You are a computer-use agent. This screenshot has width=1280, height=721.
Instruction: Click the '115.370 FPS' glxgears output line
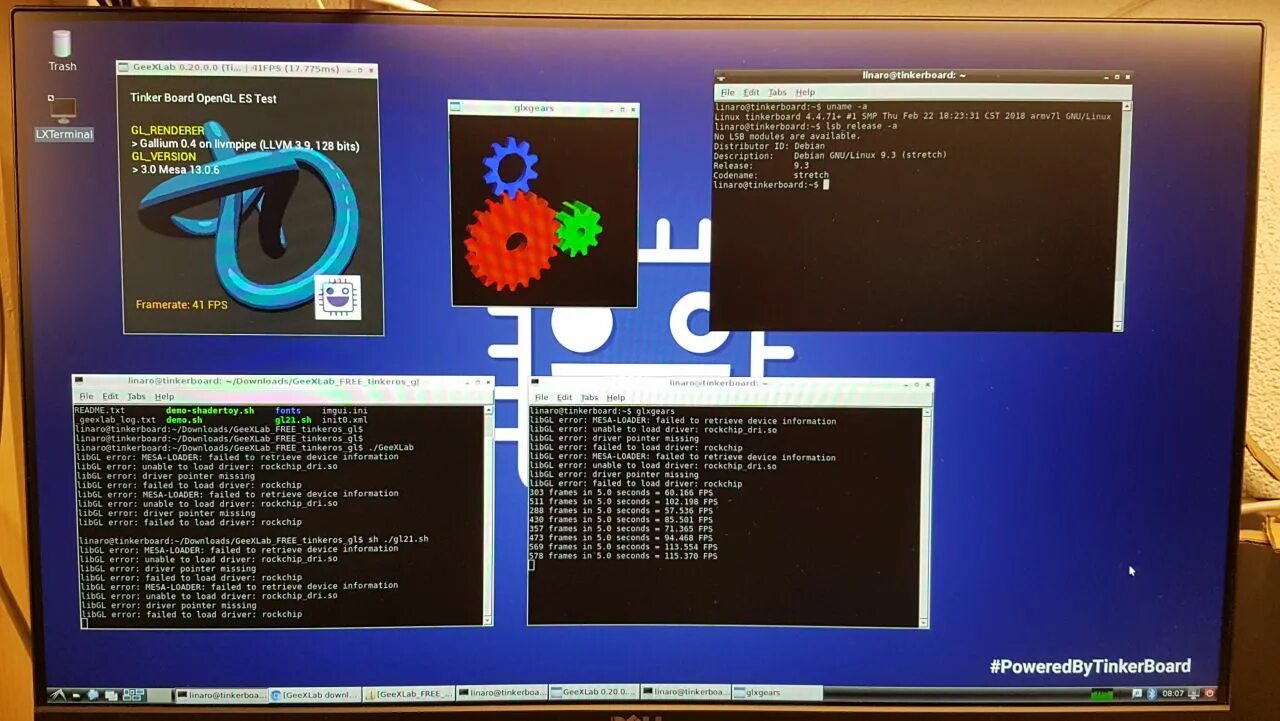(x=622, y=556)
